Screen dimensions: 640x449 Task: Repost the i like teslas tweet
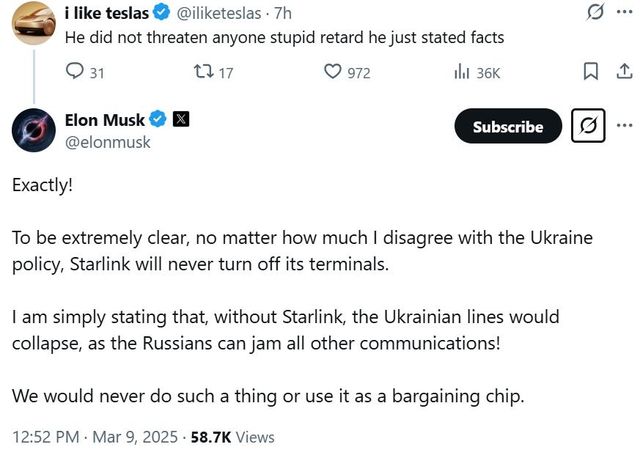[x=200, y=72]
